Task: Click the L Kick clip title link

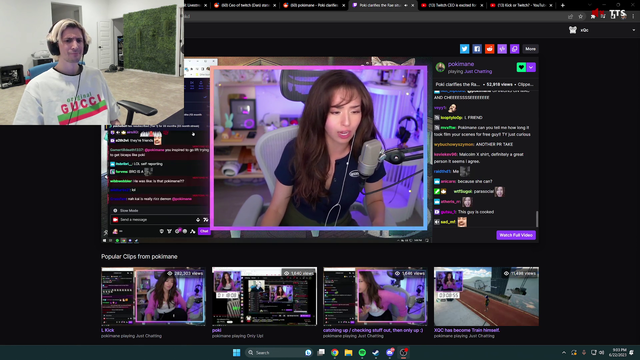Action: click(x=108, y=330)
